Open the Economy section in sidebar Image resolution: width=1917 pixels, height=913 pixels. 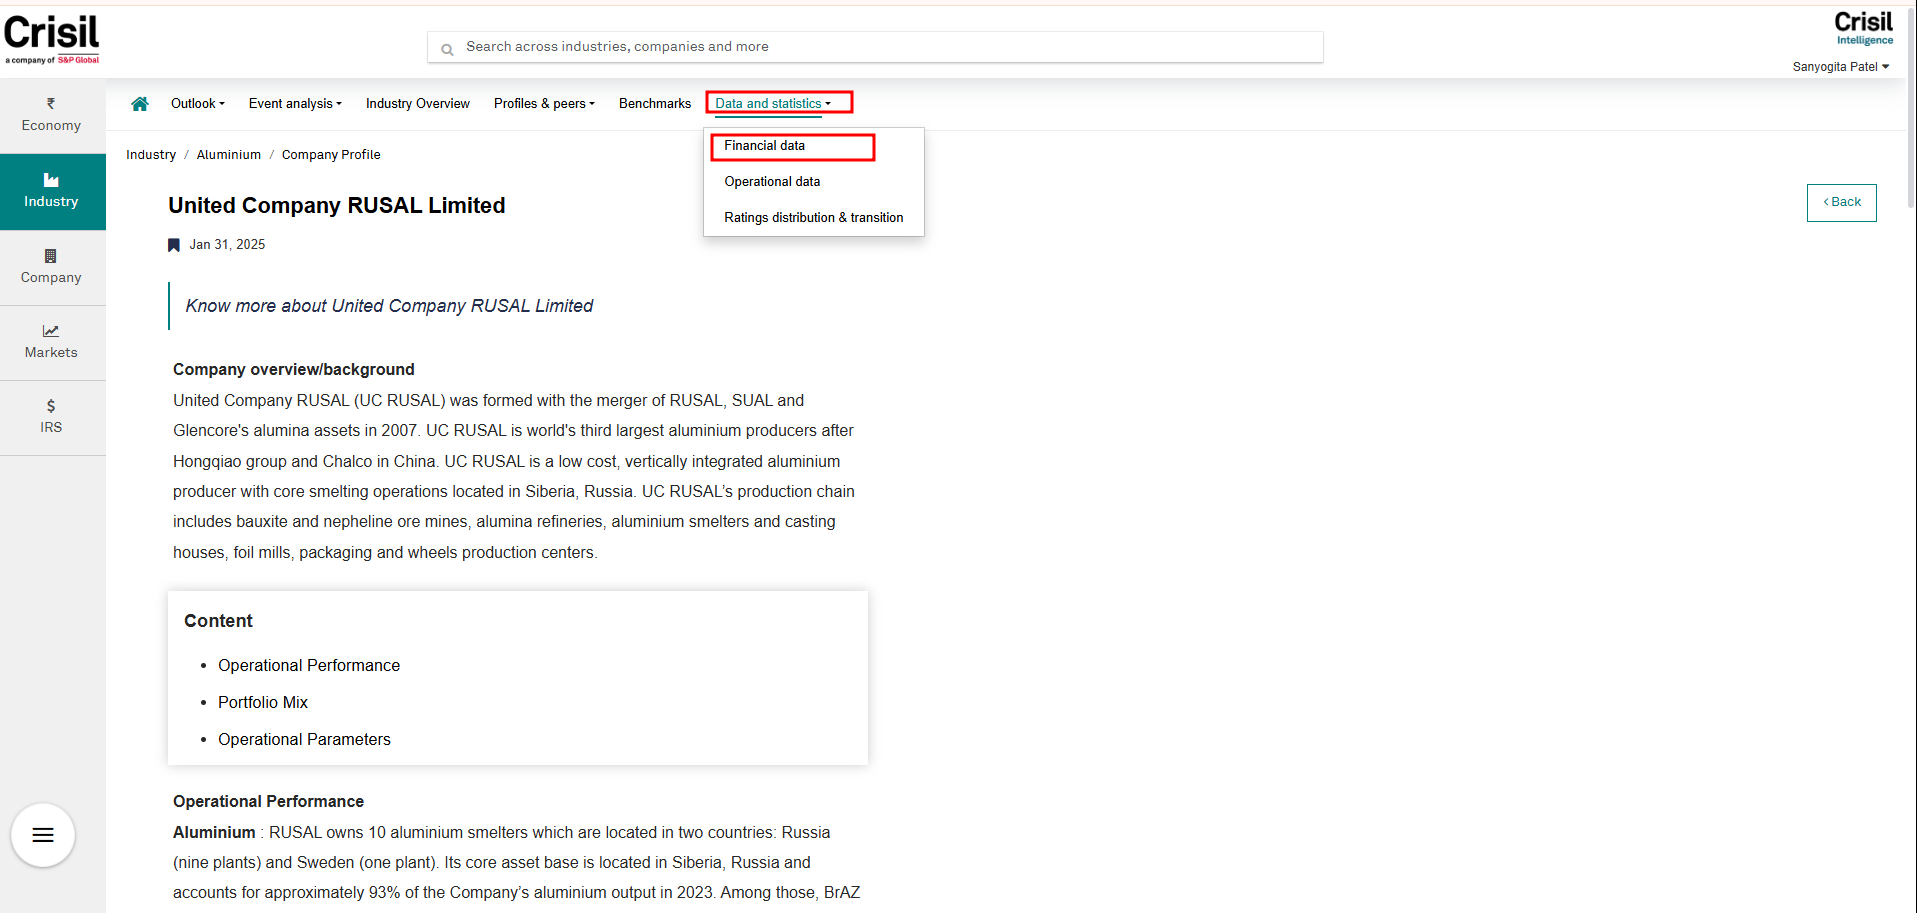pyautogui.click(x=51, y=115)
